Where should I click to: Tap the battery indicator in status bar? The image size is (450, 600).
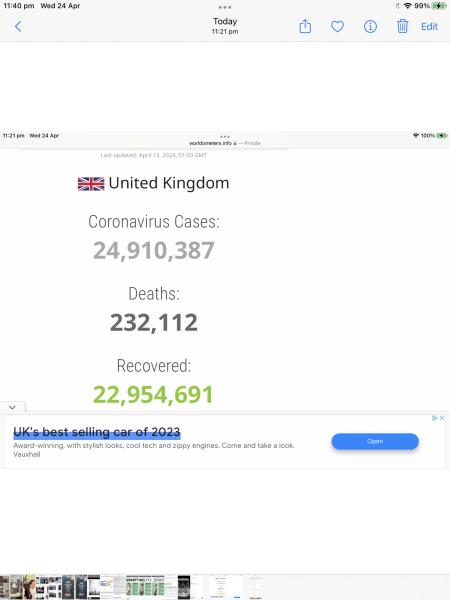(439, 6)
